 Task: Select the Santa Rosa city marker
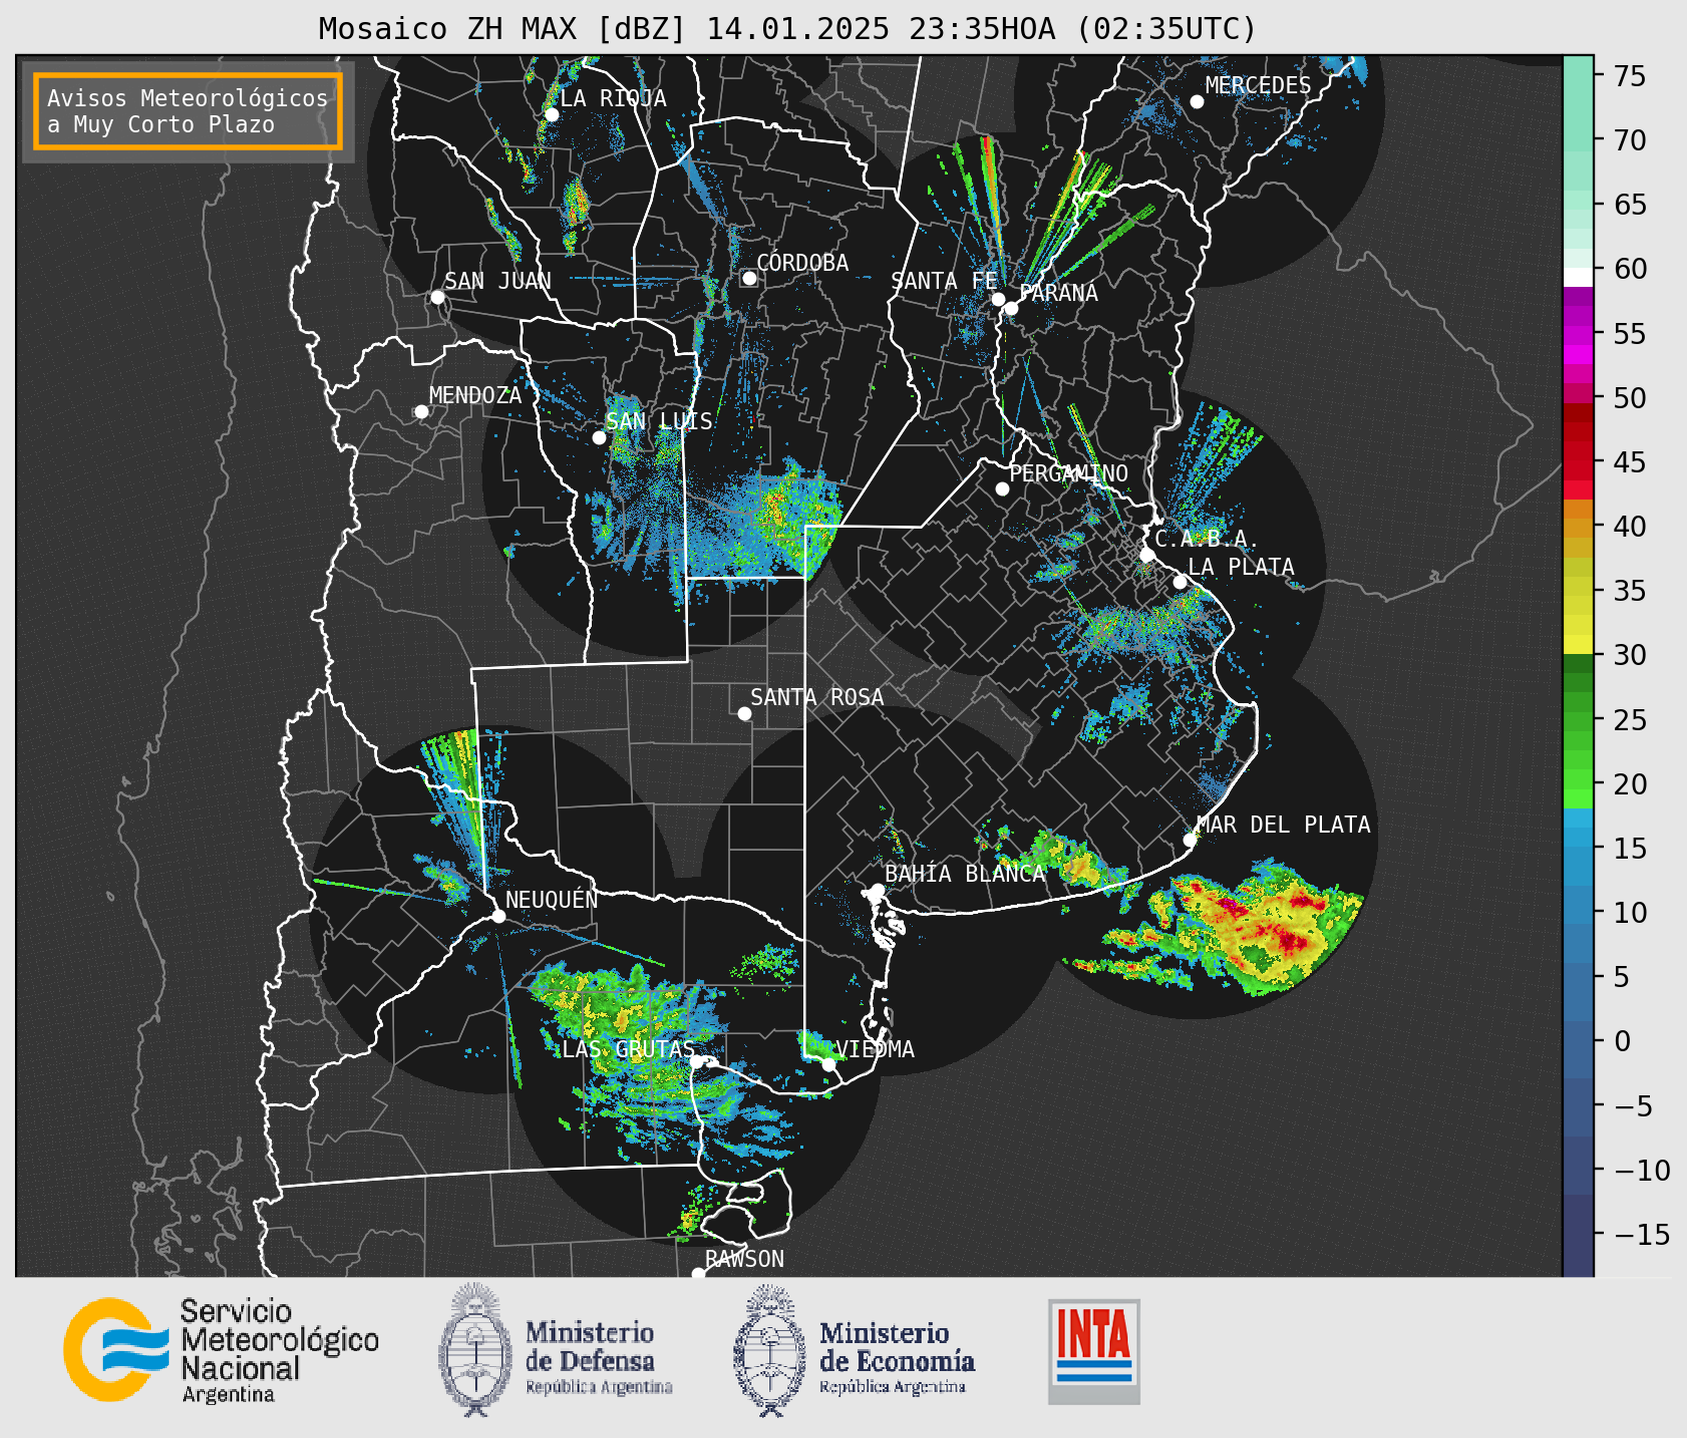click(744, 713)
